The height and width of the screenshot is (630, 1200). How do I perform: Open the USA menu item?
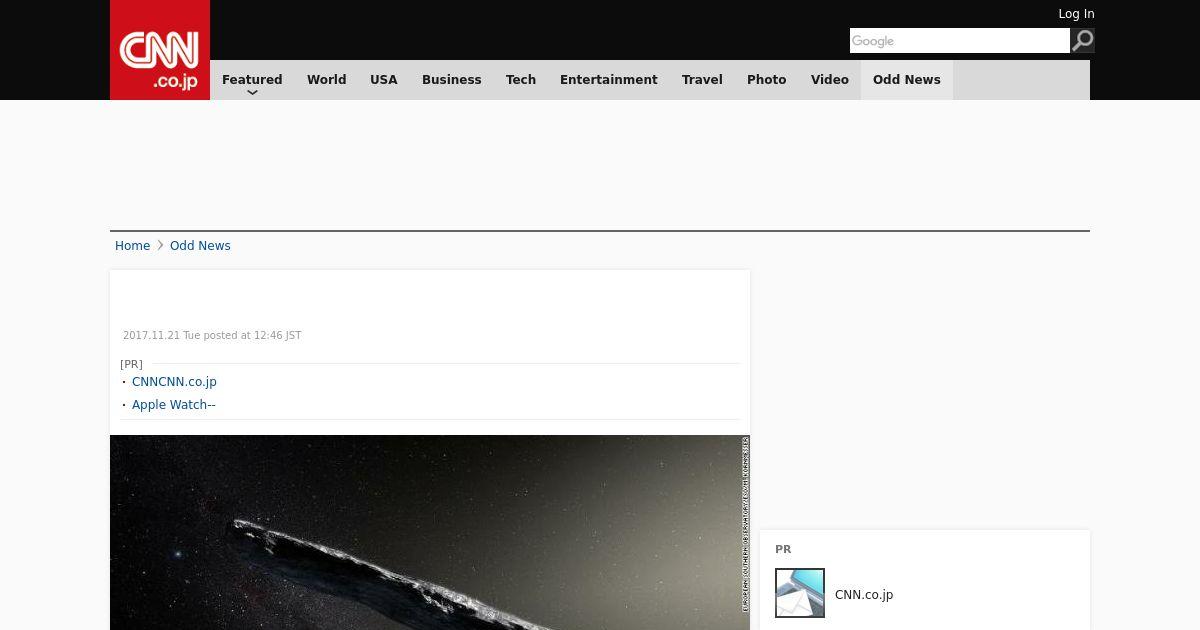[384, 80]
